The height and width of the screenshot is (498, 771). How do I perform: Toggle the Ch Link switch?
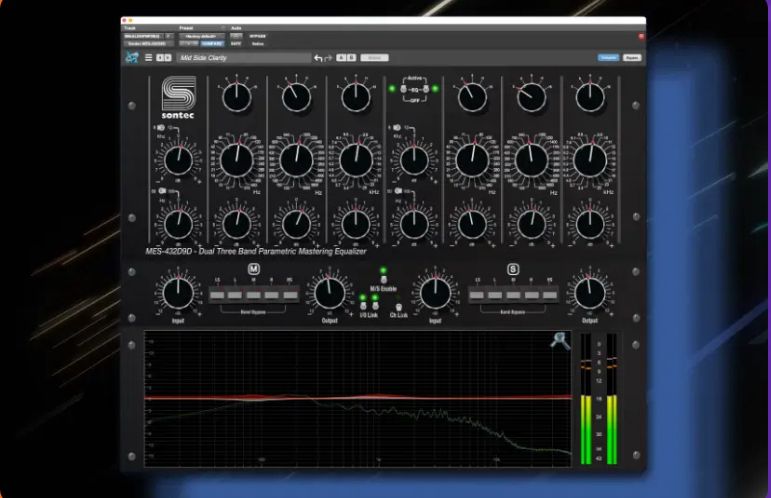click(x=398, y=305)
